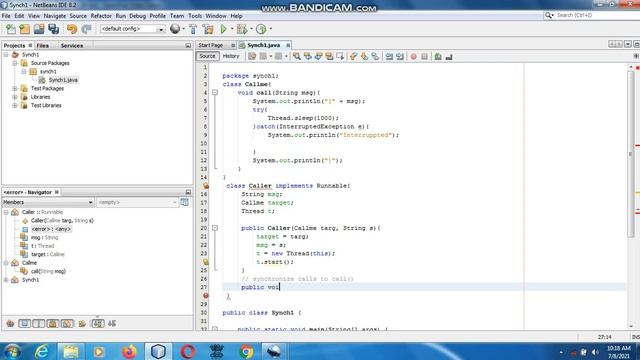Image resolution: width=640 pixels, height=360 pixels.
Task: Open the Navigate menu
Action: click(55, 16)
